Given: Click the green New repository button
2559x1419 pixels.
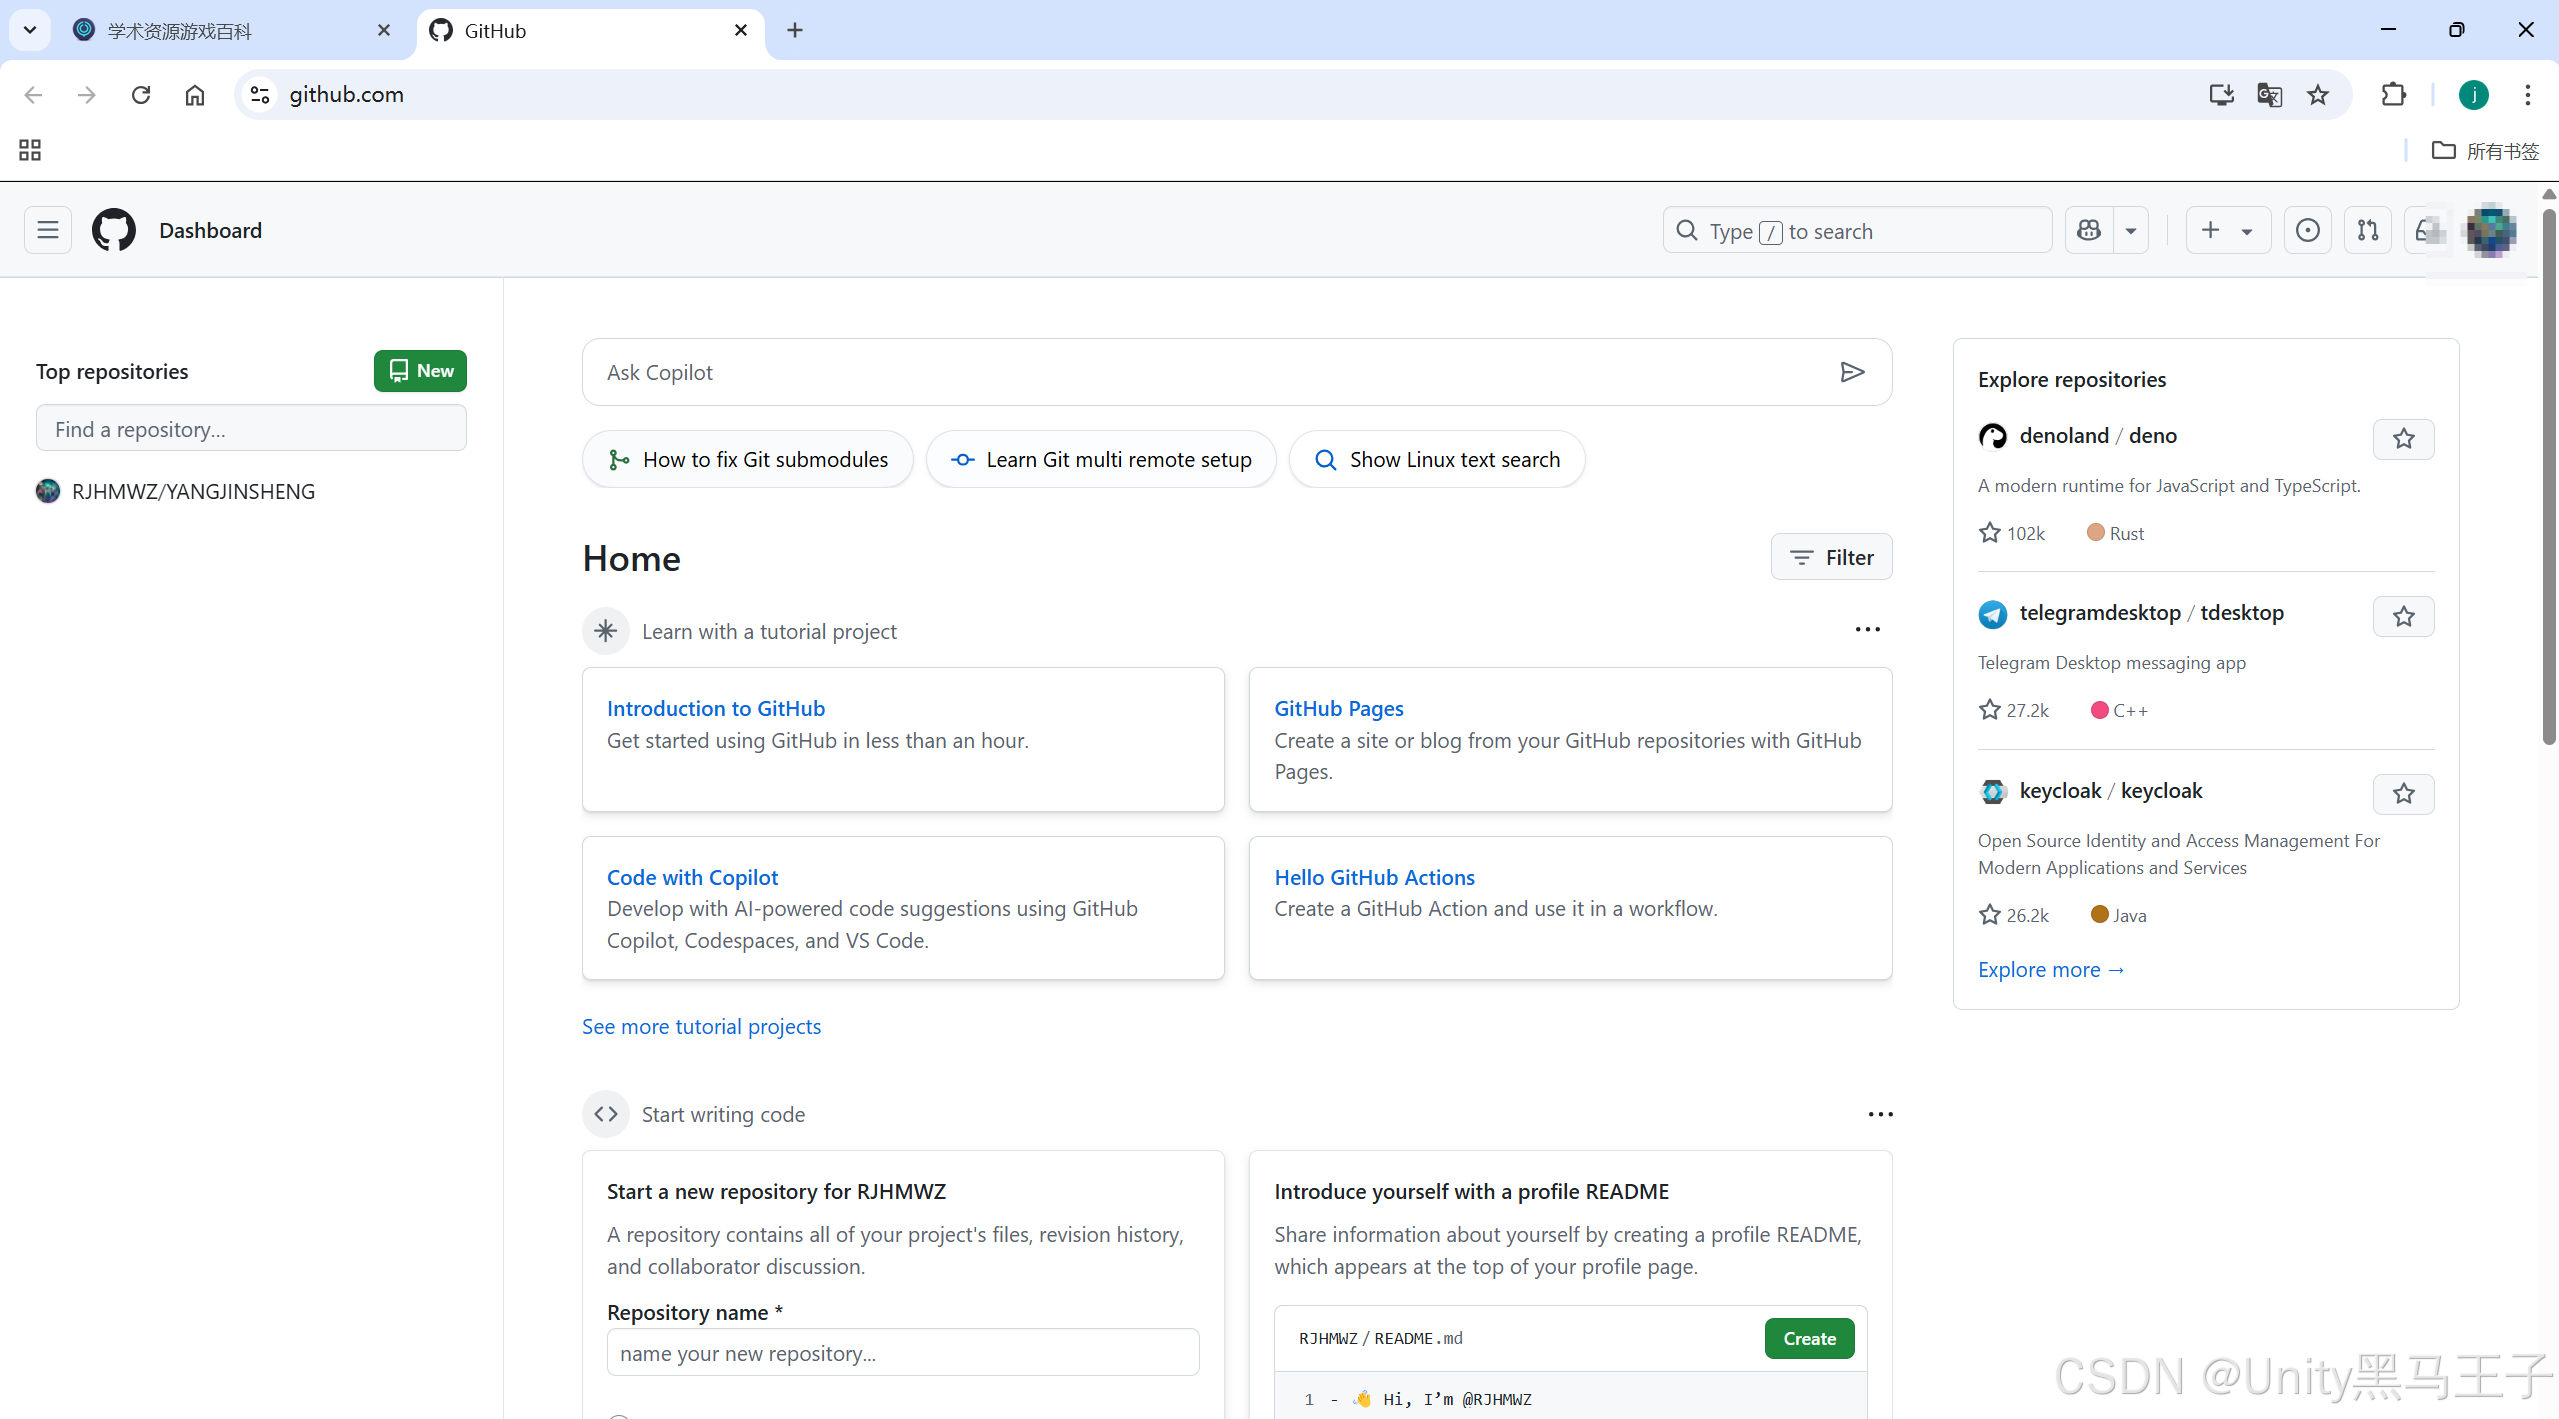Looking at the screenshot, I should click(x=420, y=371).
